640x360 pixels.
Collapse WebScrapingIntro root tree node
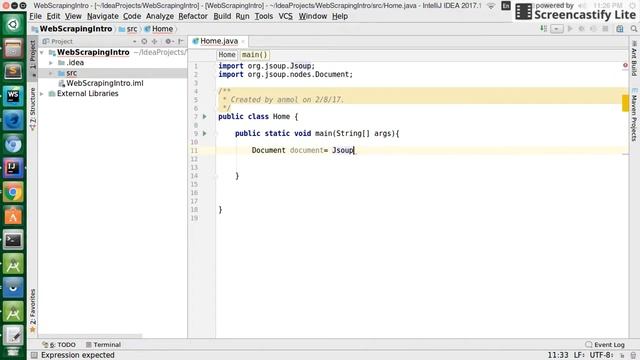(x=42, y=52)
